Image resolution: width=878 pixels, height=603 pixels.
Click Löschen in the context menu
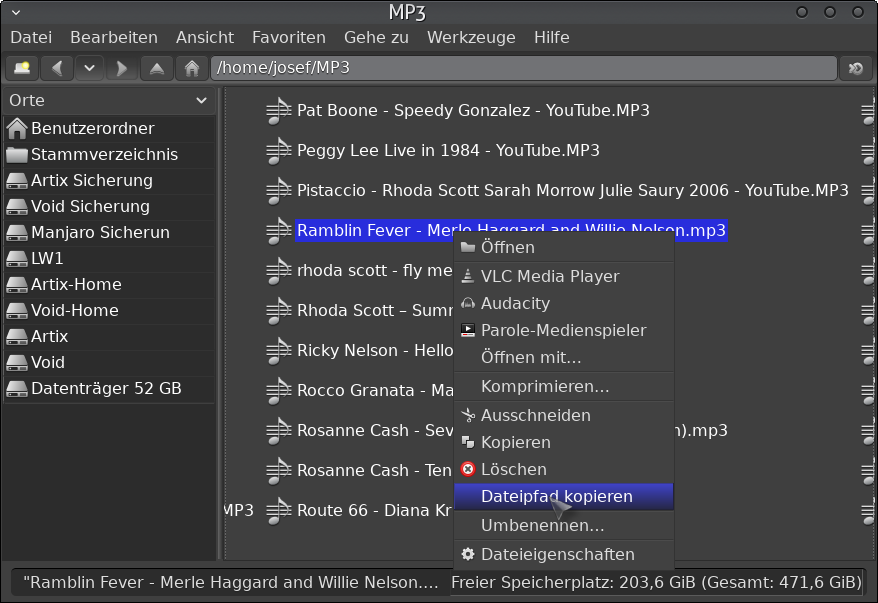513,469
